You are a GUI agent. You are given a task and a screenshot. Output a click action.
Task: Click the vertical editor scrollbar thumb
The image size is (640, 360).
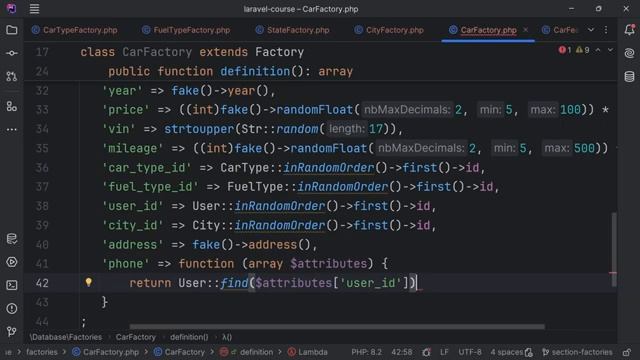(x=614, y=249)
